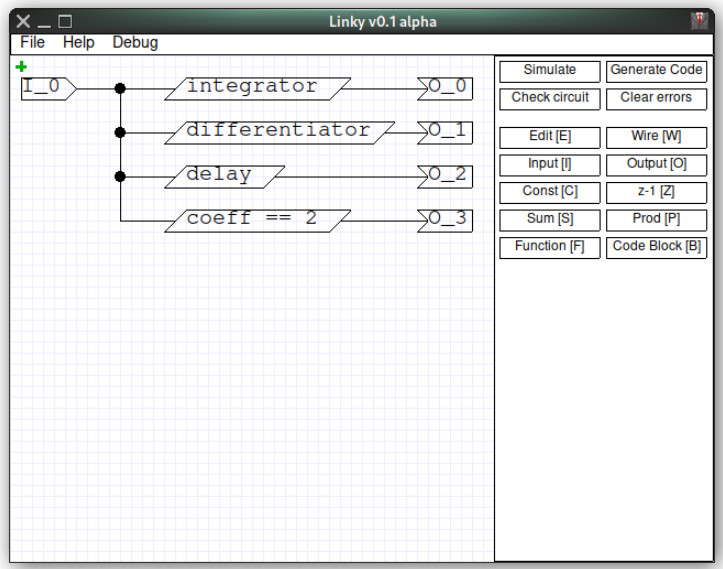Select the O_0 output block
723x569 pixels.
pos(445,89)
